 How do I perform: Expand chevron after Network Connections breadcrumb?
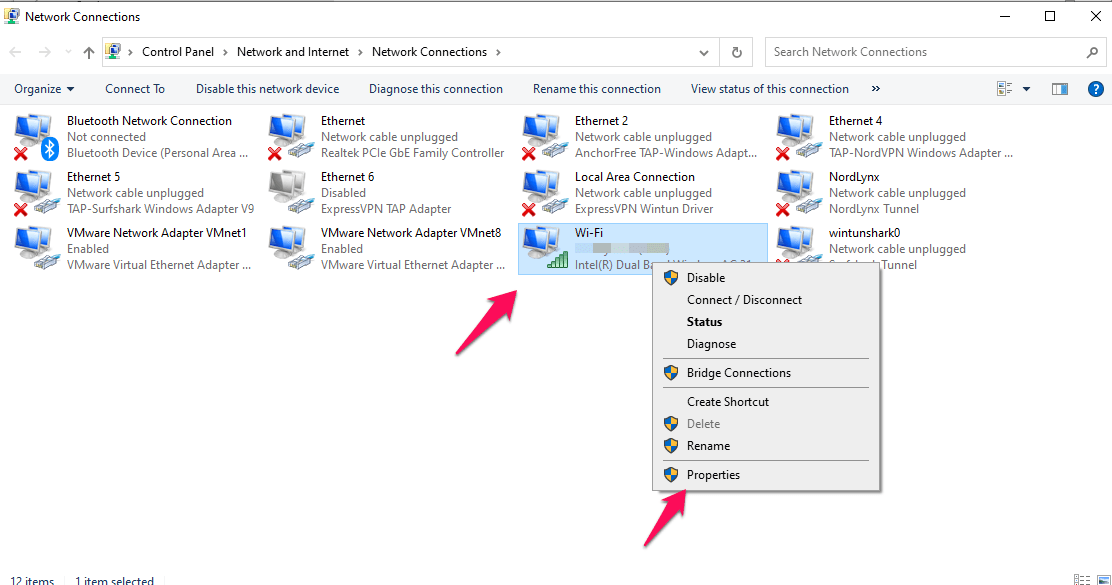click(498, 52)
